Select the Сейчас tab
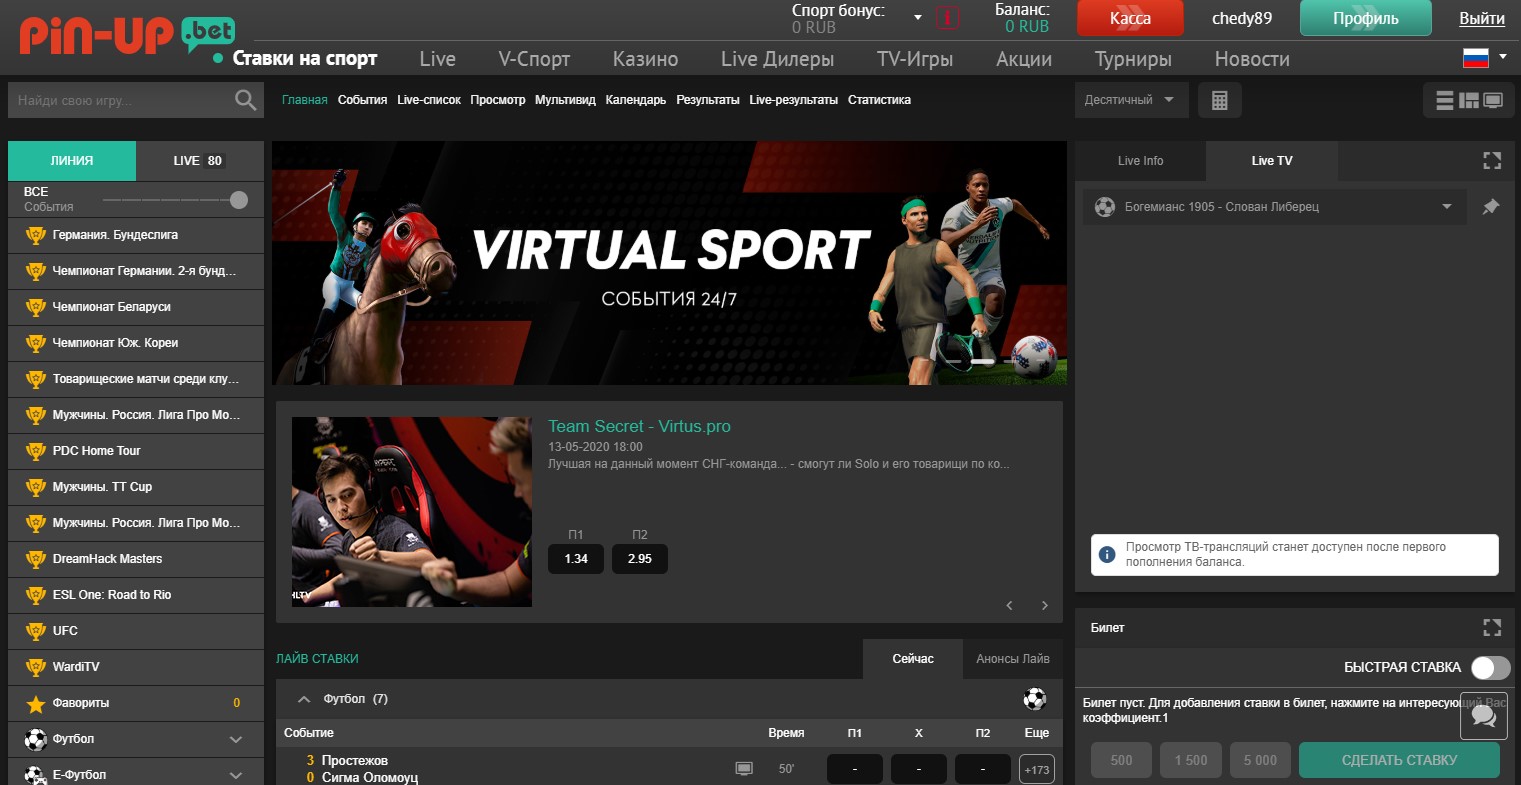 [913, 659]
